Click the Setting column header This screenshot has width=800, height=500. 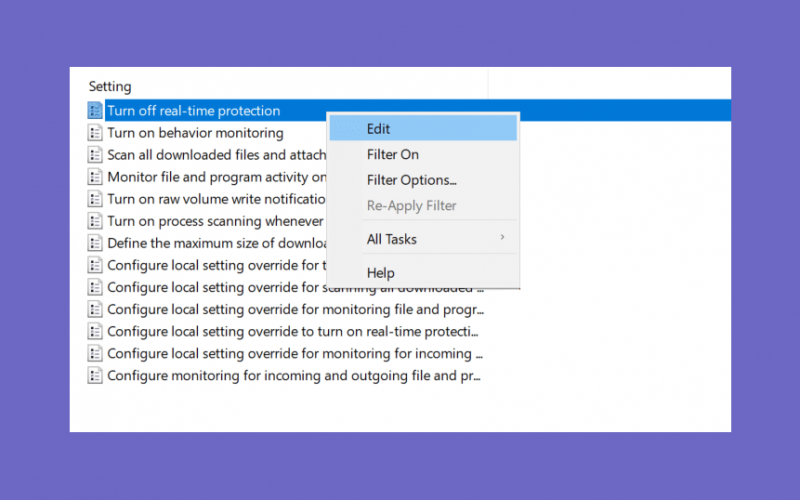(110, 86)
